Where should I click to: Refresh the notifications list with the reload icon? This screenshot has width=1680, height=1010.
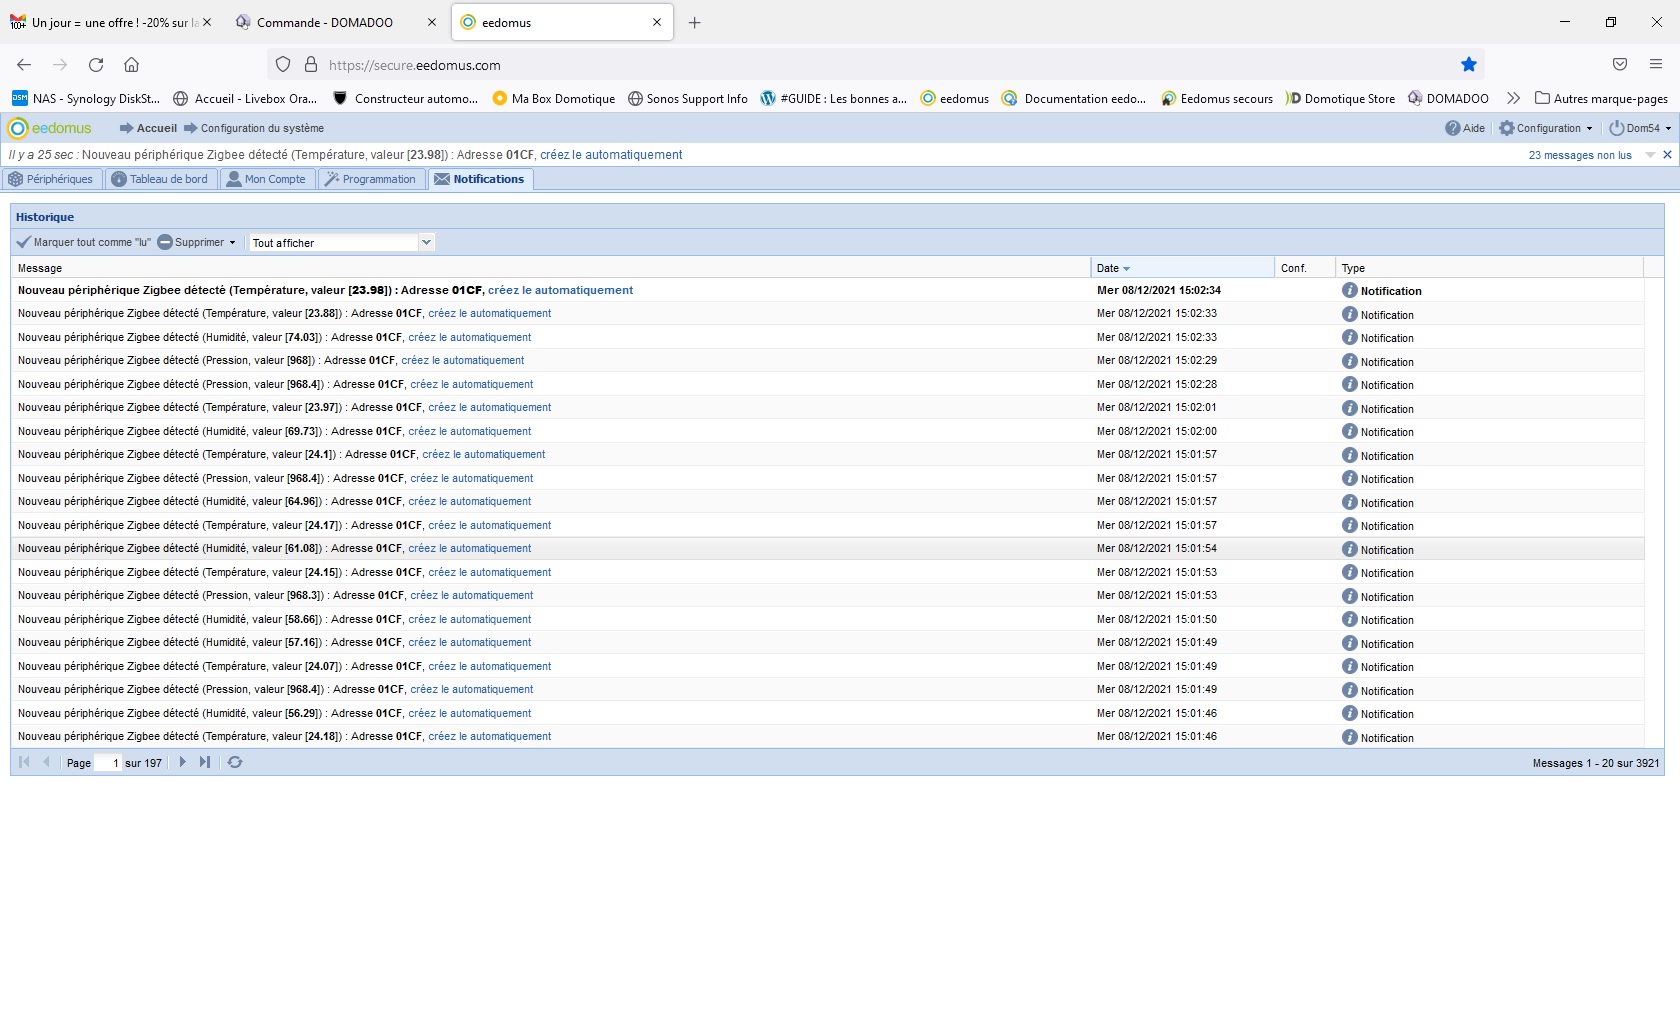[x=235, y=762]
